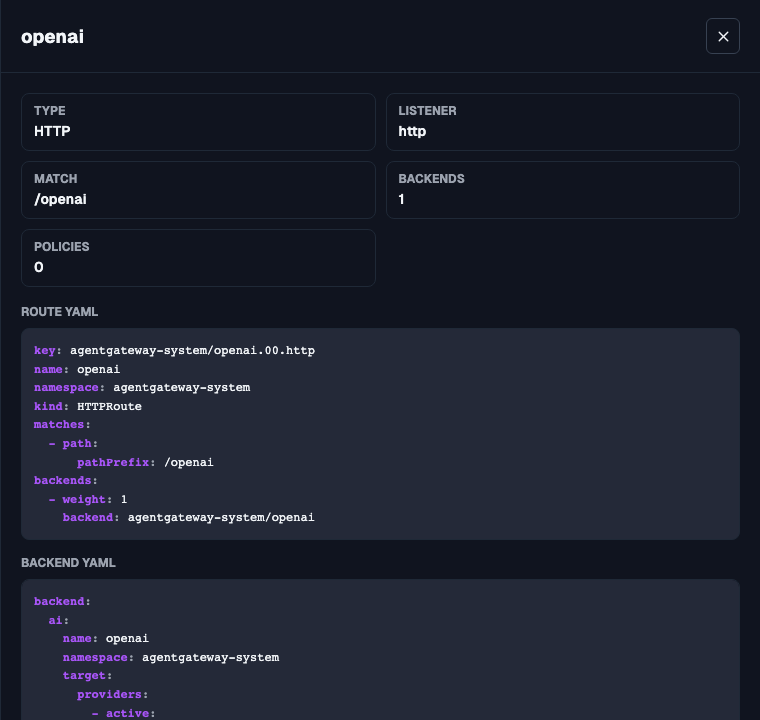The image size is (760, 720).
Task: Click the key line agentgateway-system/openai.00.http
Action: click(x=174, y=351)
